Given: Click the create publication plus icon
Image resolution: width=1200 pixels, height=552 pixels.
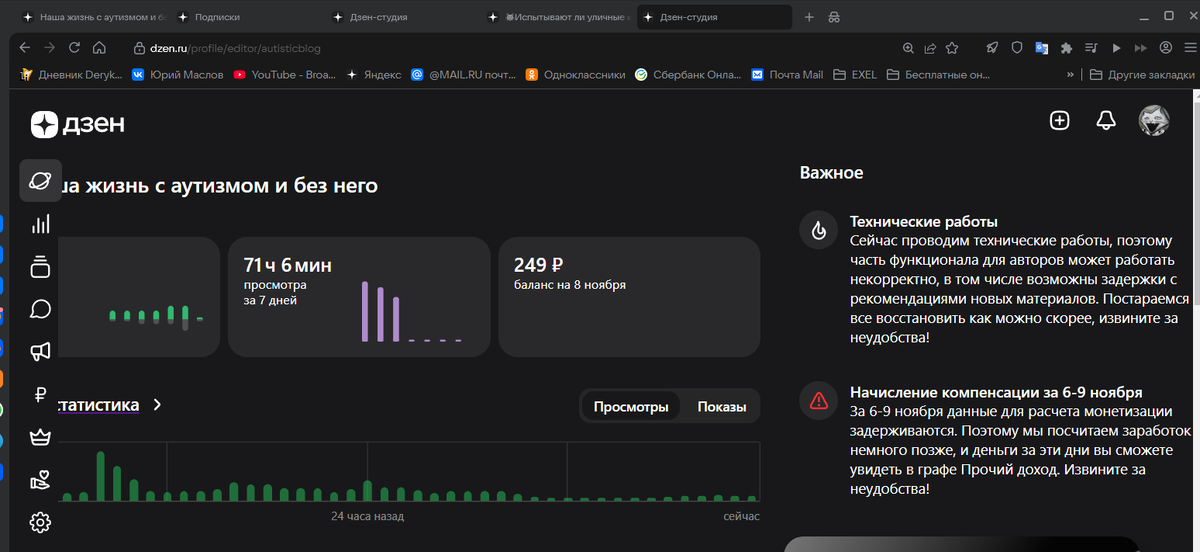Looking at the screenshot, I should point(1059,121).
